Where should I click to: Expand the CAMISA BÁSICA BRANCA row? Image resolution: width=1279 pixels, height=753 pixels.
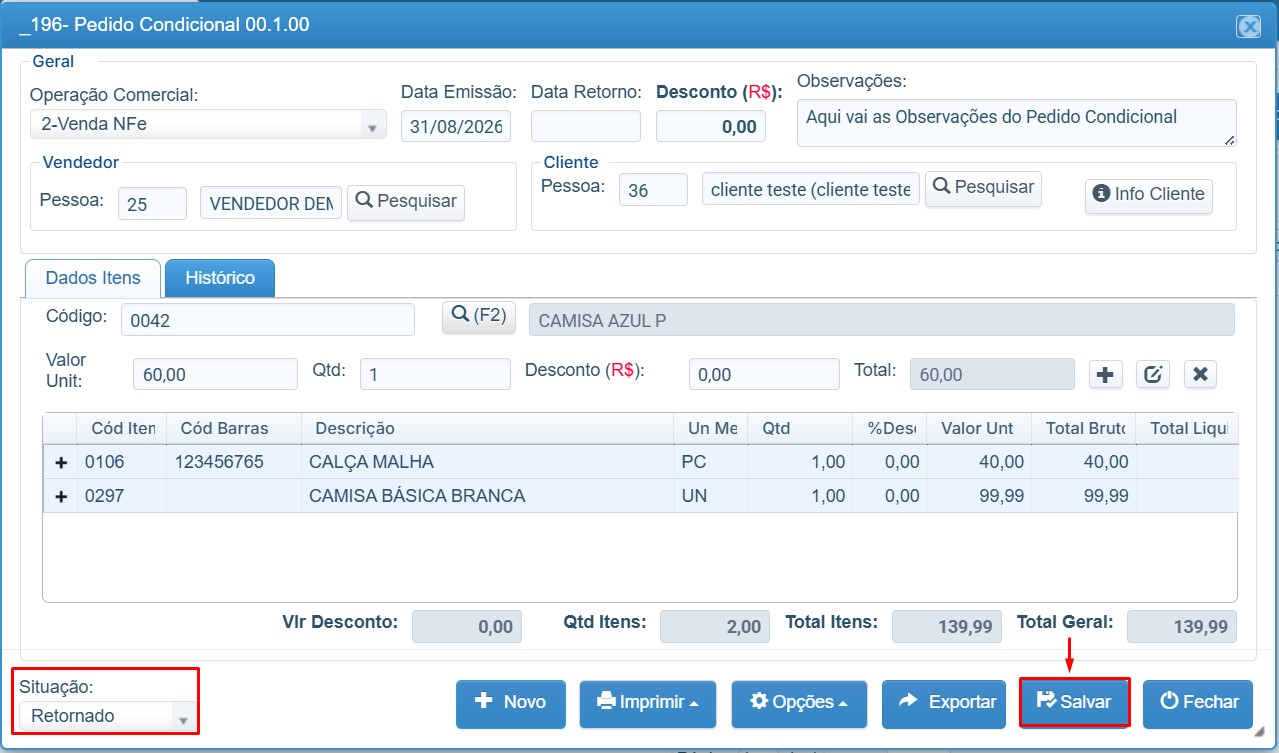[x=60, y=496]
